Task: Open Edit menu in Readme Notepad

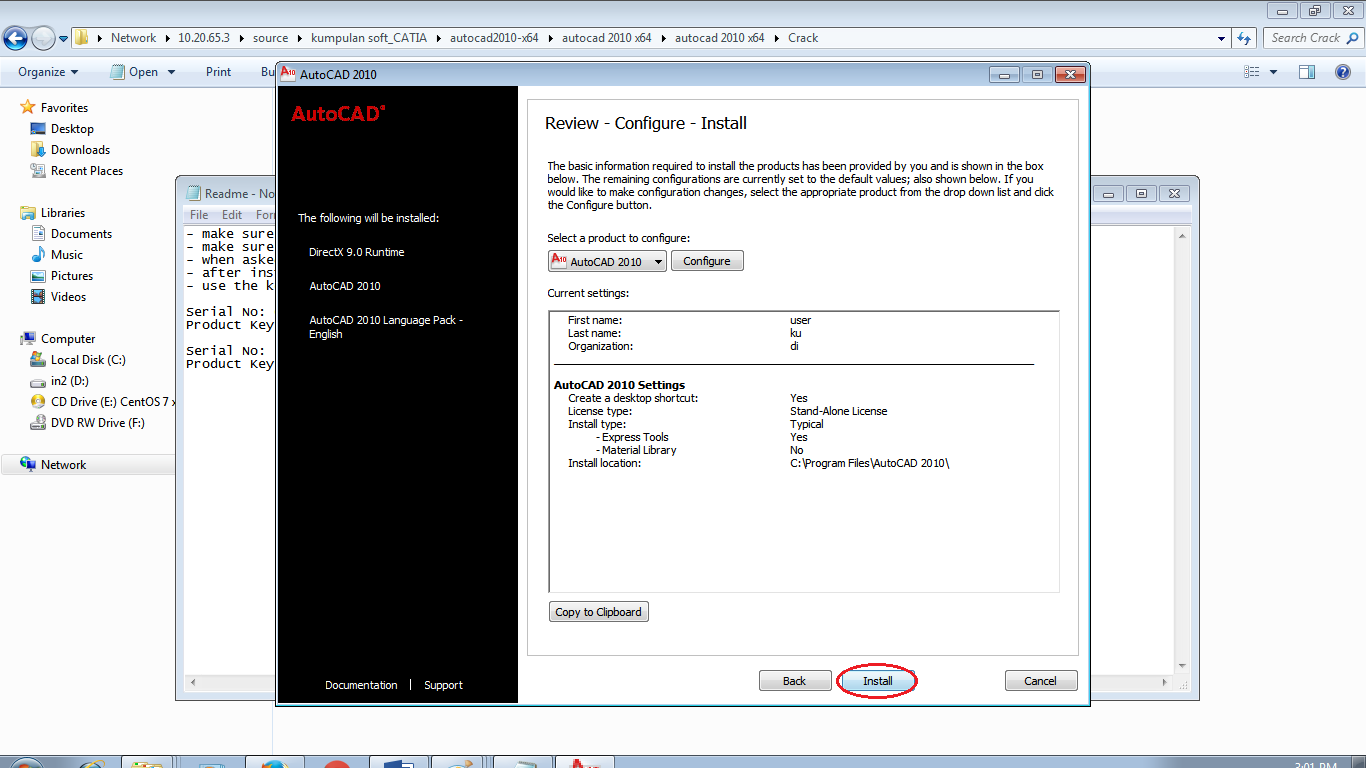Action: click(x=232, y=215)
